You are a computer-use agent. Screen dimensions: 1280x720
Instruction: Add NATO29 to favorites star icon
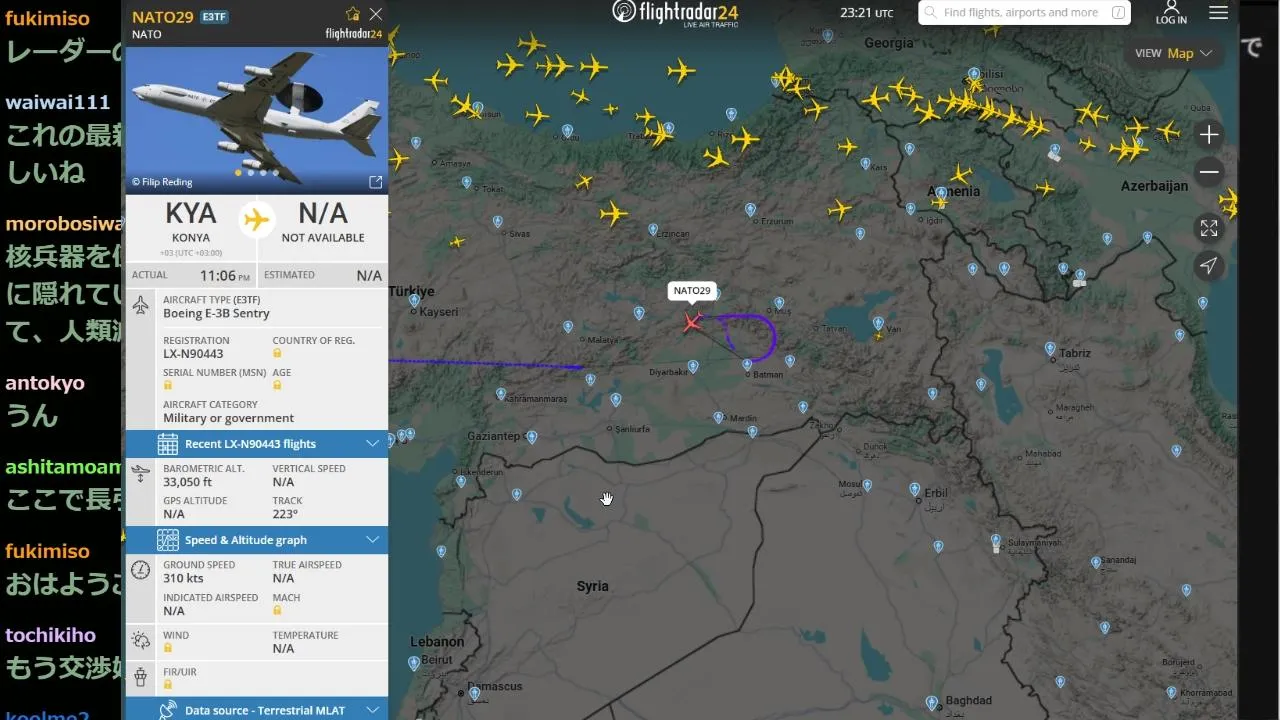[352, 14]
